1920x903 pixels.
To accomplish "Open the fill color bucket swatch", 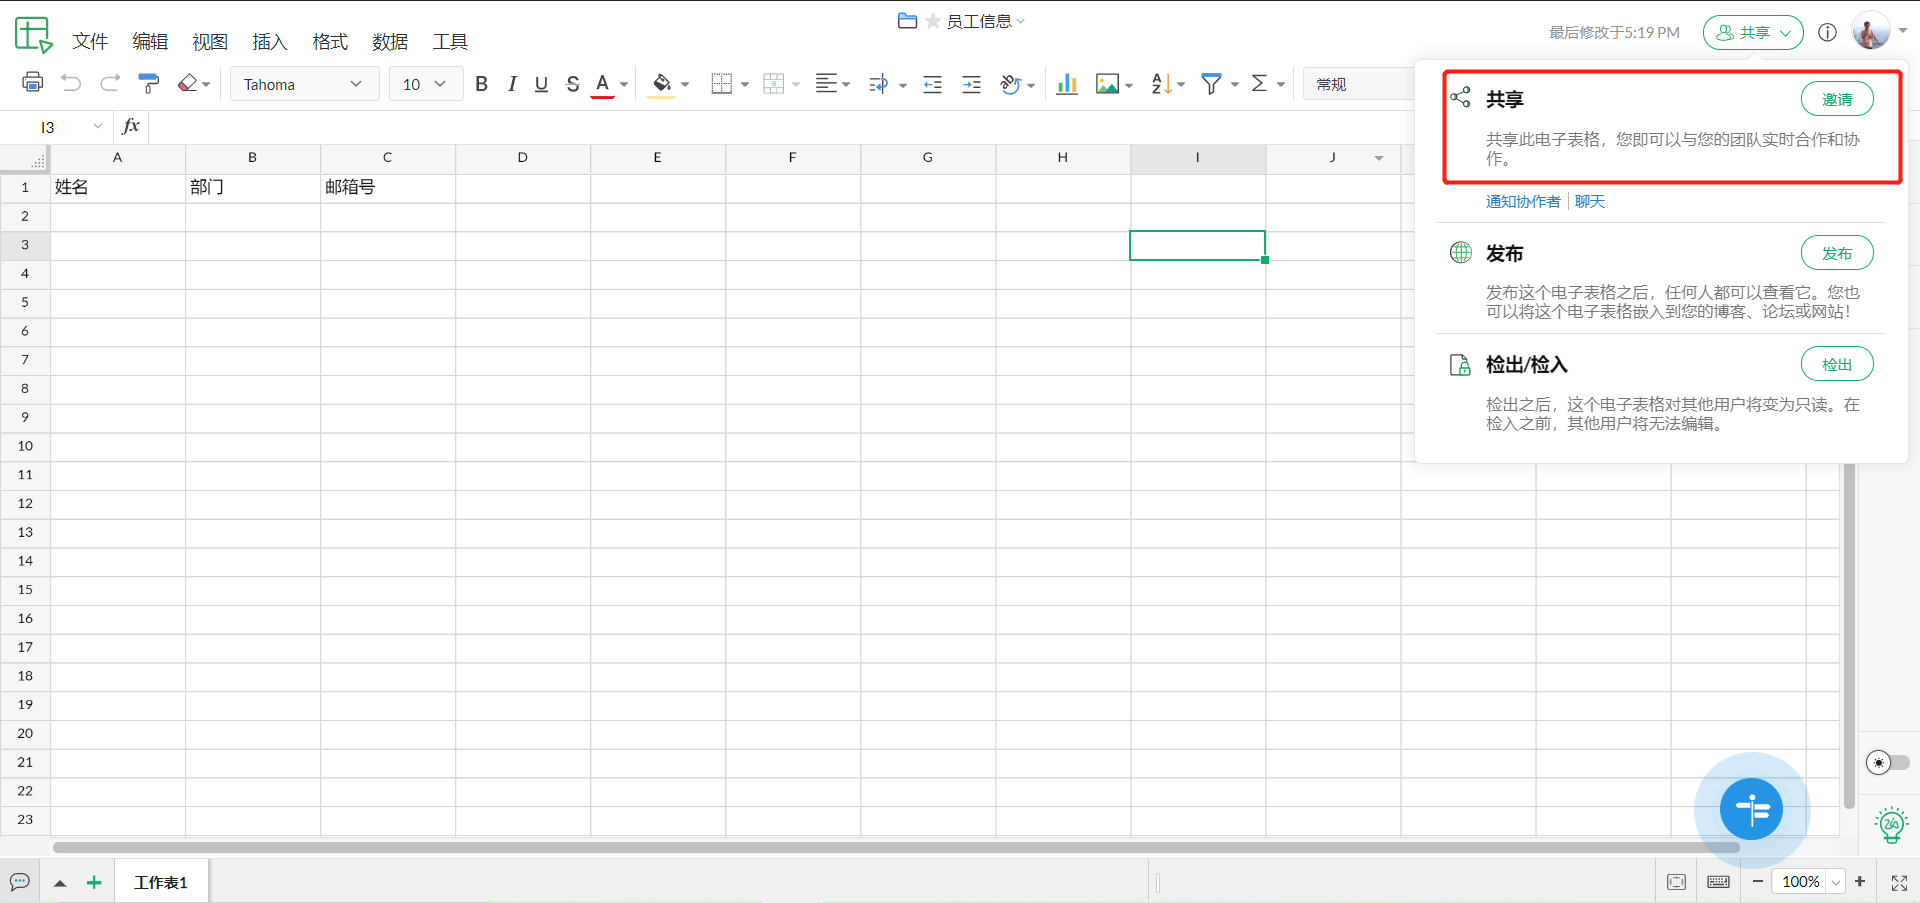I will click(662, 84).
